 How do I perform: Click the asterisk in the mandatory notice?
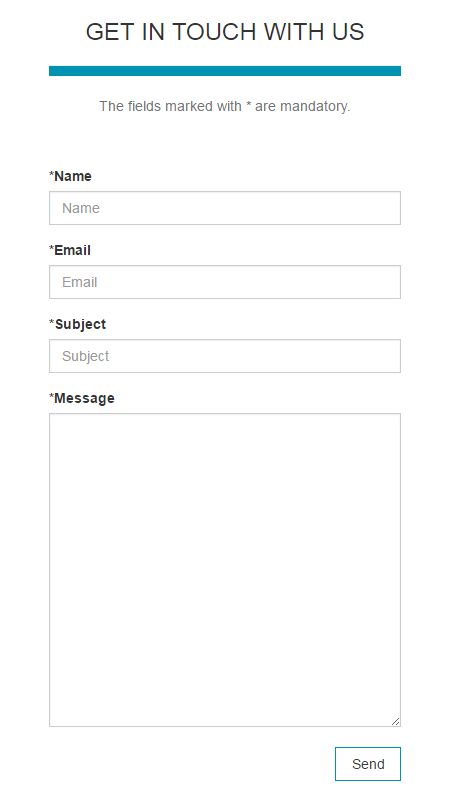click(248, 104)
